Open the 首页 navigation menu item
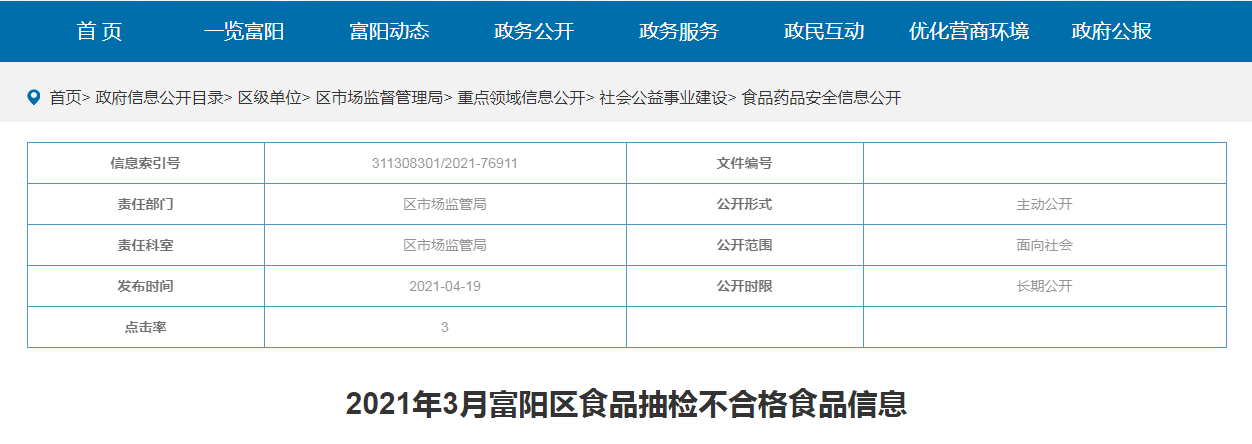 point(99,31)
